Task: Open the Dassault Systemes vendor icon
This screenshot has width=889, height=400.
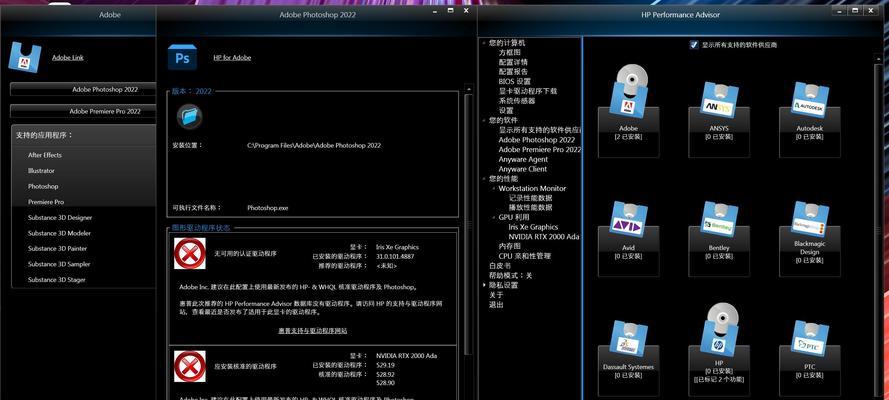Action: pyautogui.click(x=628, y=340)
